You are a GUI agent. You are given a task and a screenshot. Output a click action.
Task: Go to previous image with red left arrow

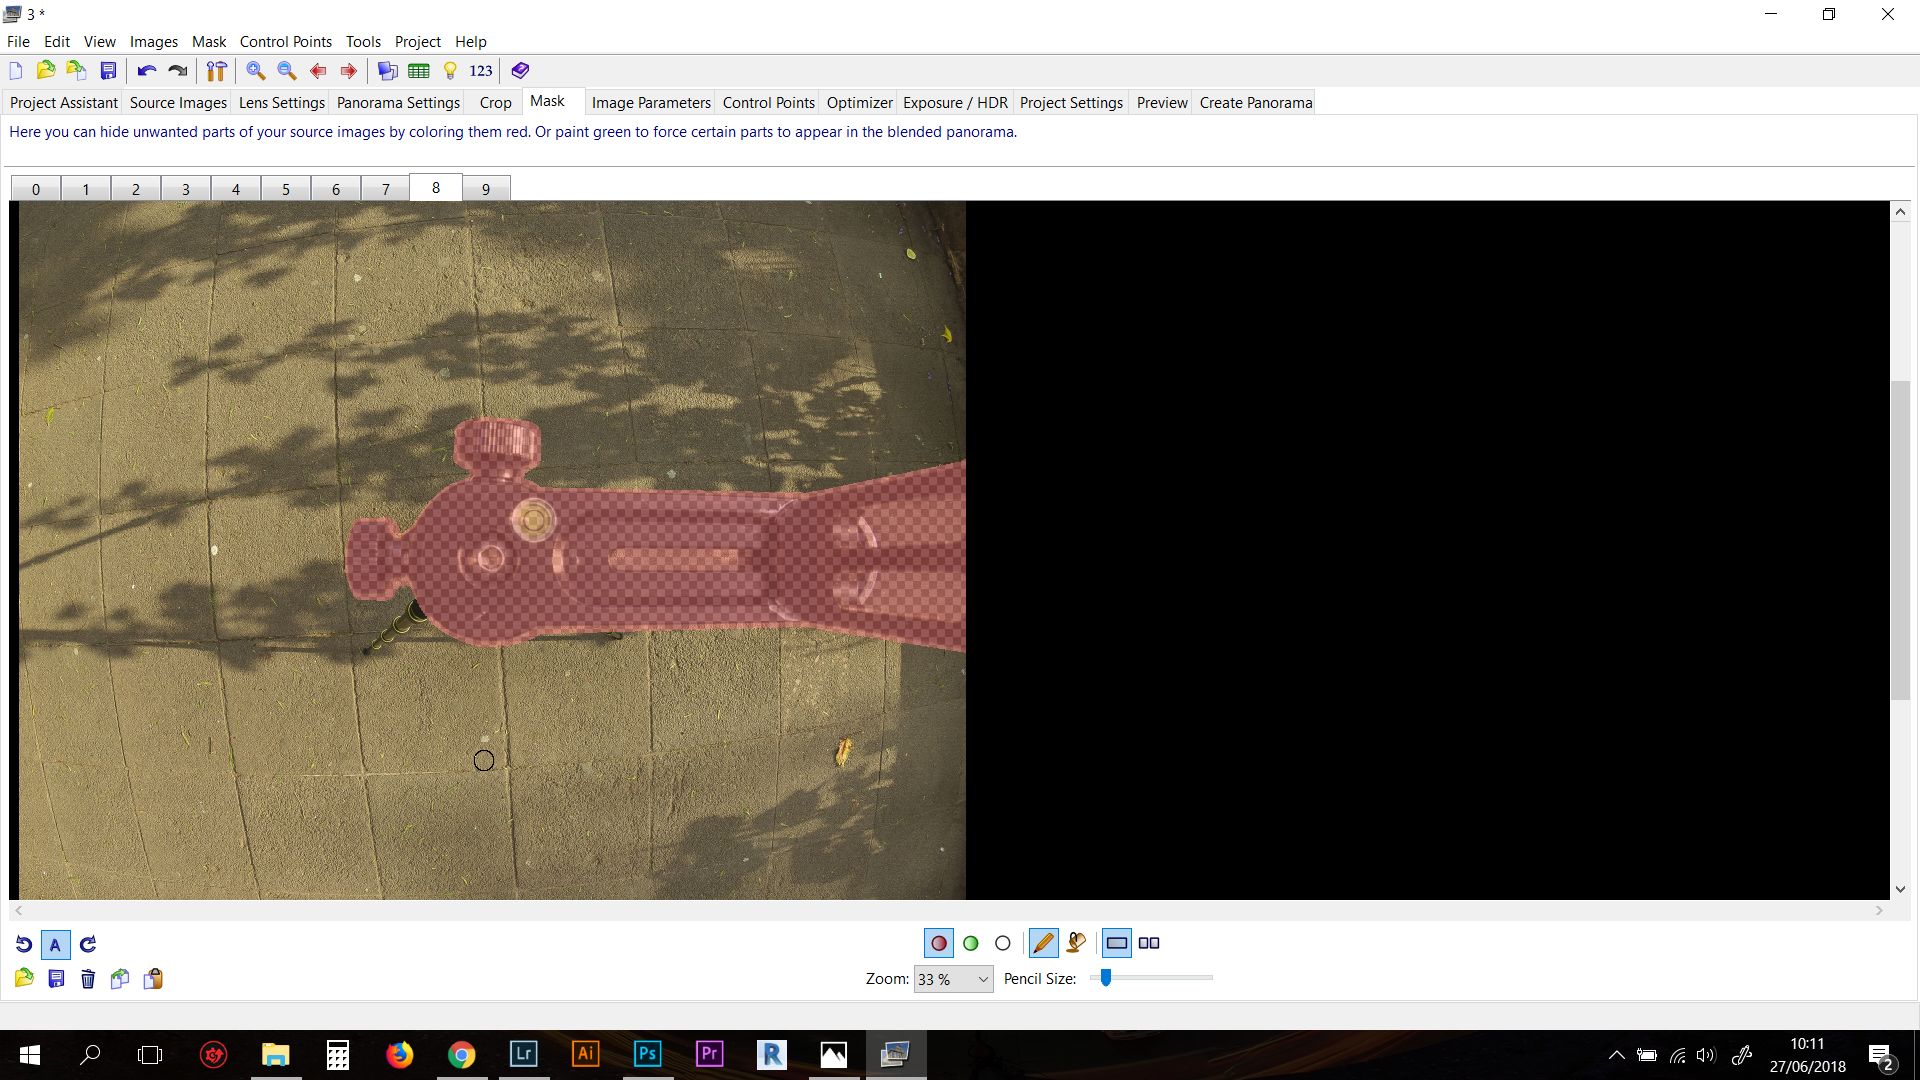tap(318, 70)
